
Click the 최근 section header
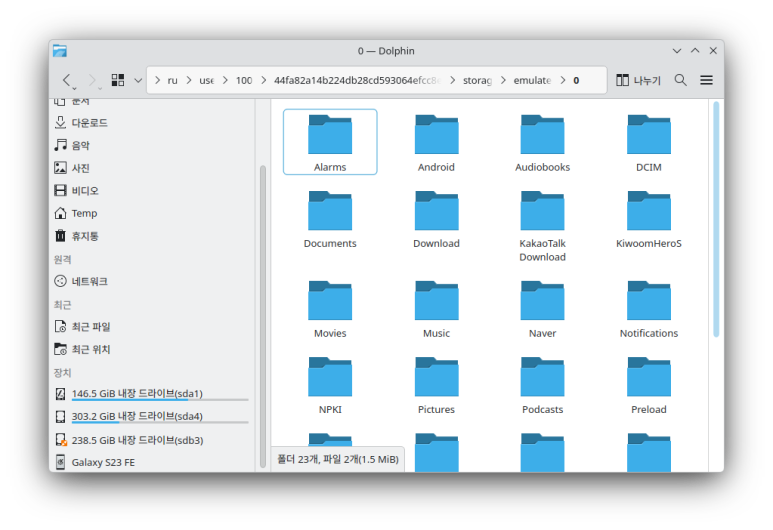(x=63, y=305)
